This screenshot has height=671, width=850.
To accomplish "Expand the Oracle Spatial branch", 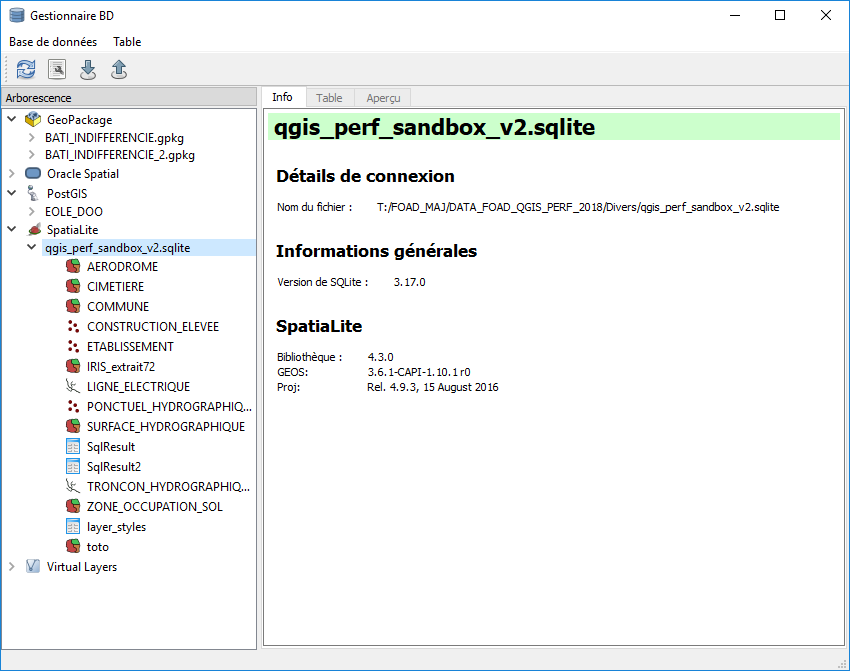I will click(12, 173).
